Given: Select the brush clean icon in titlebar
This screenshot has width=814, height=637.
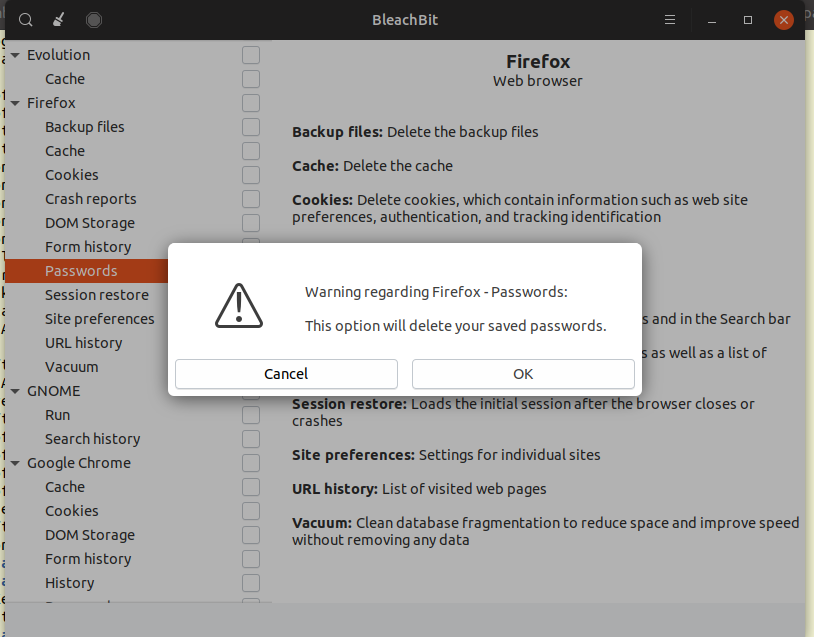Looking at the screenshot, I should [x=56, y=19].
